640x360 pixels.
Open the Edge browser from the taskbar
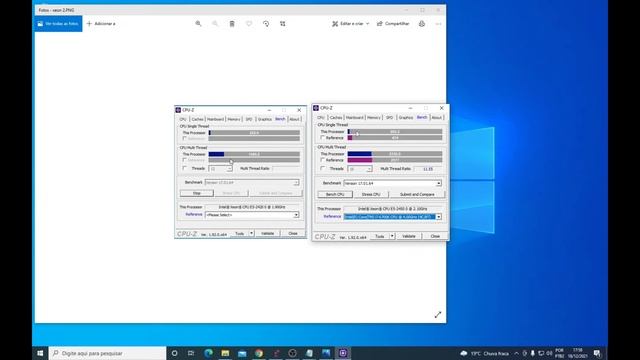click(209, 353)
